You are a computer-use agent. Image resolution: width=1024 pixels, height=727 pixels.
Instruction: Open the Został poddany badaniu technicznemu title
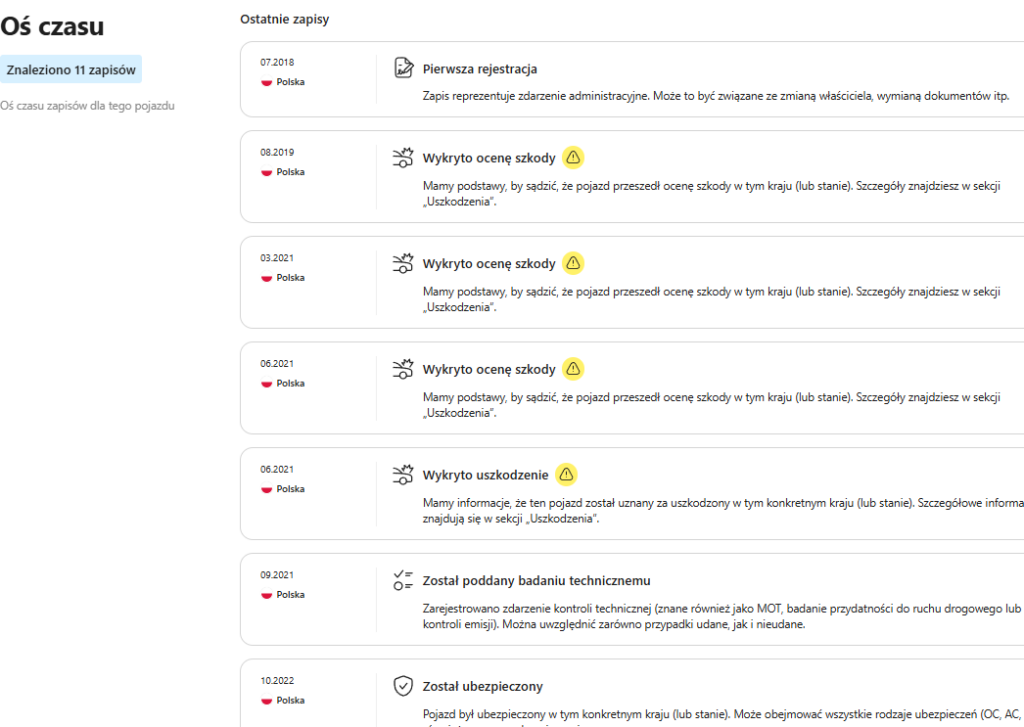click(537, 581)
